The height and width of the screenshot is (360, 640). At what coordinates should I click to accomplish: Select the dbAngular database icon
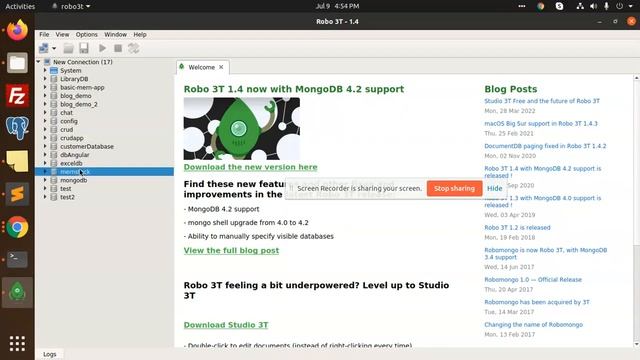click(53, 155)
